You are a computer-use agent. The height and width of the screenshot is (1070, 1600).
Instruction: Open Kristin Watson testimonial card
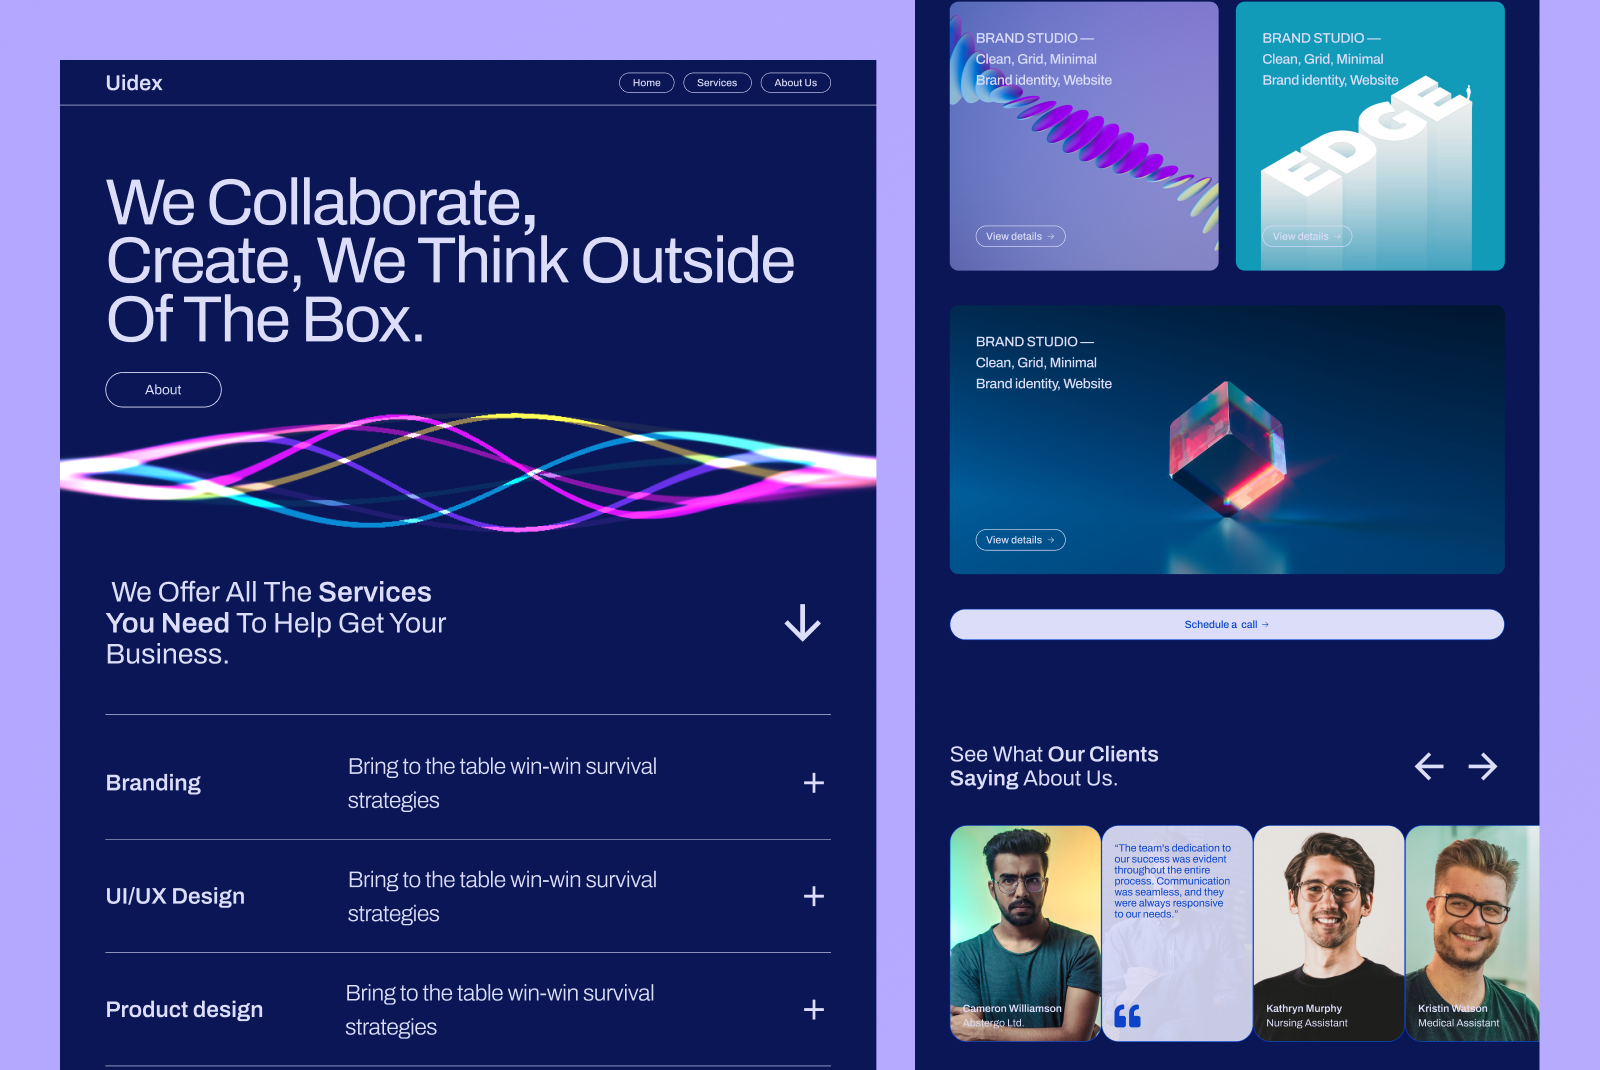click(x=1472, y=932)
